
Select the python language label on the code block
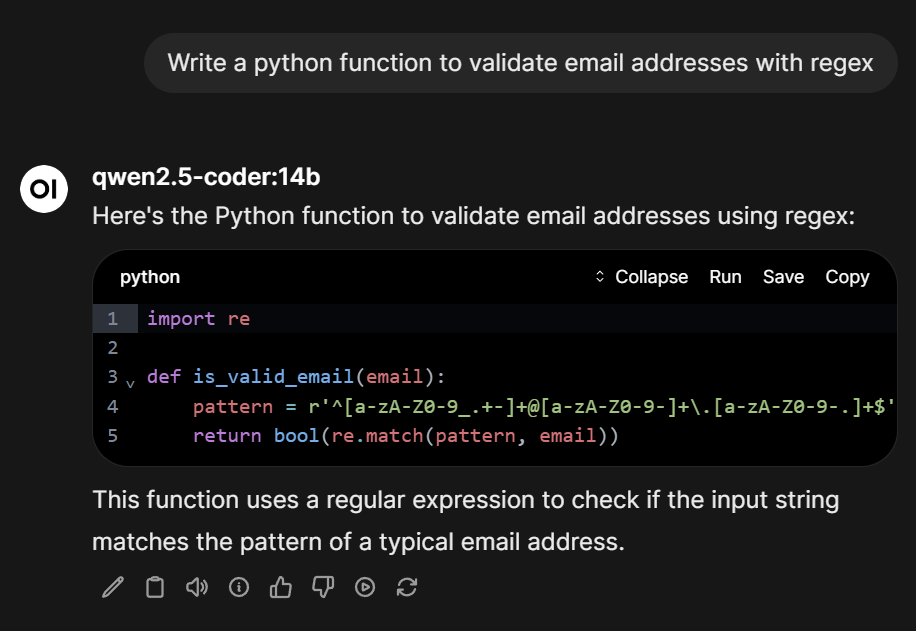coord(149,277)
